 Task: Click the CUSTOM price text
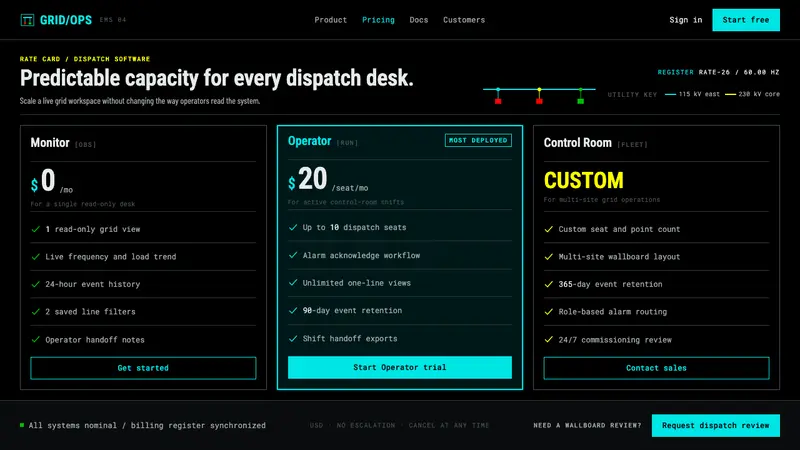(x=584, y=180)
